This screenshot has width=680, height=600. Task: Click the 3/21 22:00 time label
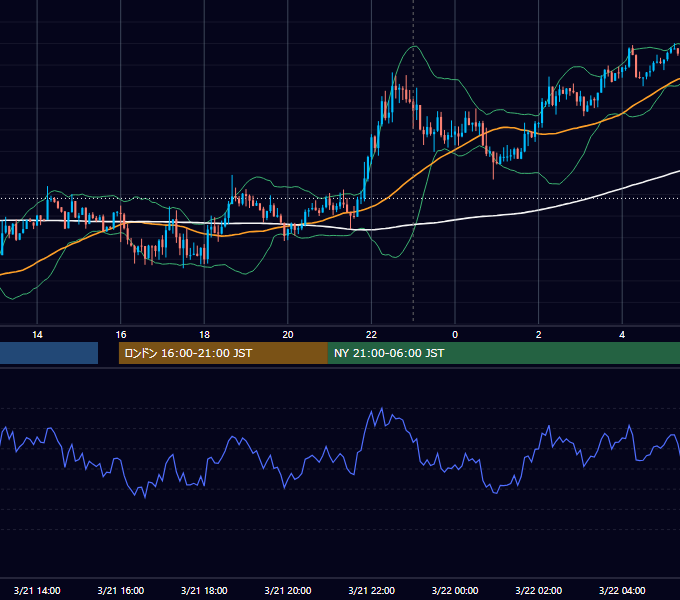(372, 590)
